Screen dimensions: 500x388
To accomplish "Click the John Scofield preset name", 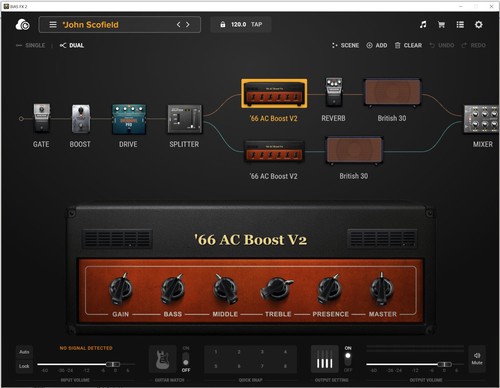I will point(91,25).
